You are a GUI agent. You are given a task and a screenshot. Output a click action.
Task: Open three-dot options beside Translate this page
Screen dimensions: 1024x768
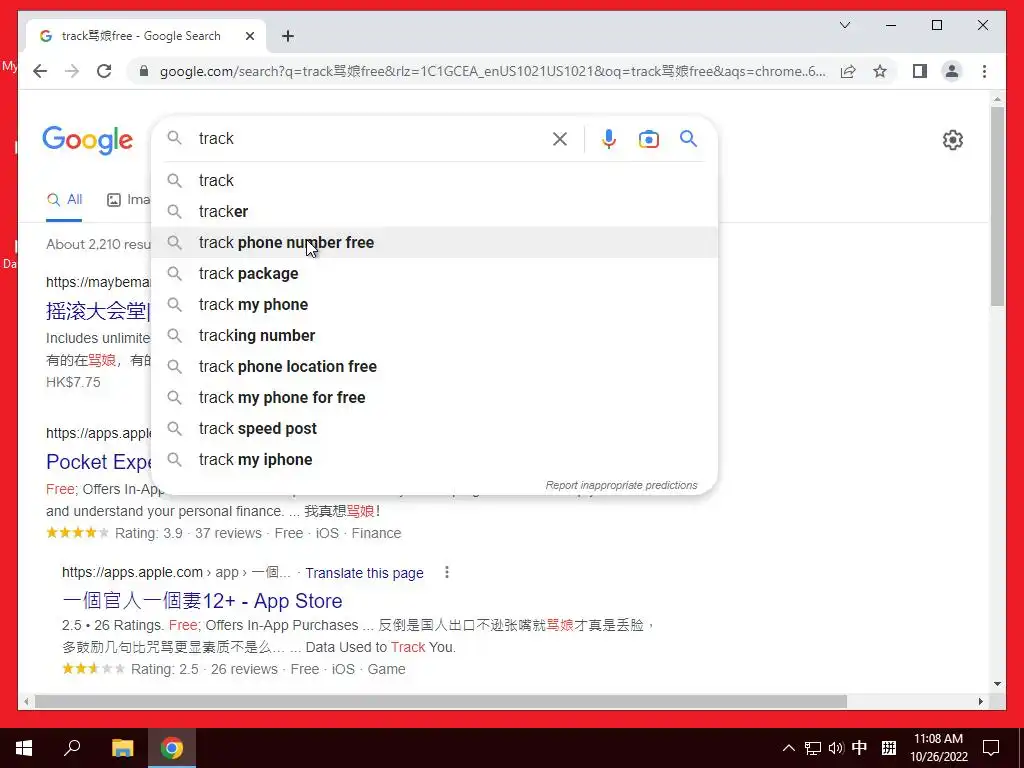pyautogui.click(x=447, y=572)
